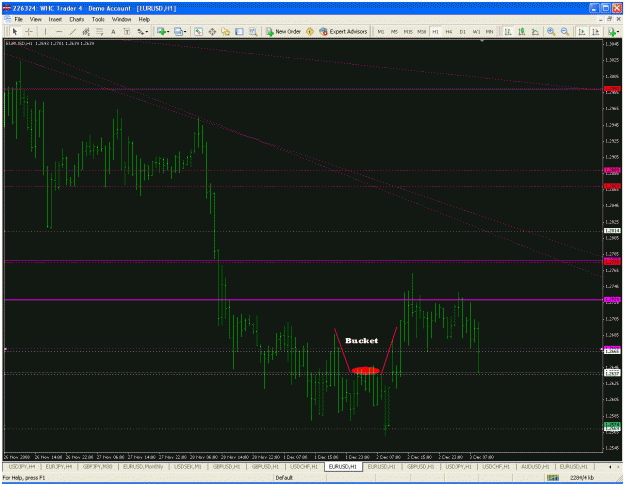Image resolution: width=625 pixels, height=484 pixels.
Task: Open the indicators list dropdown
Action: point(613,31)
